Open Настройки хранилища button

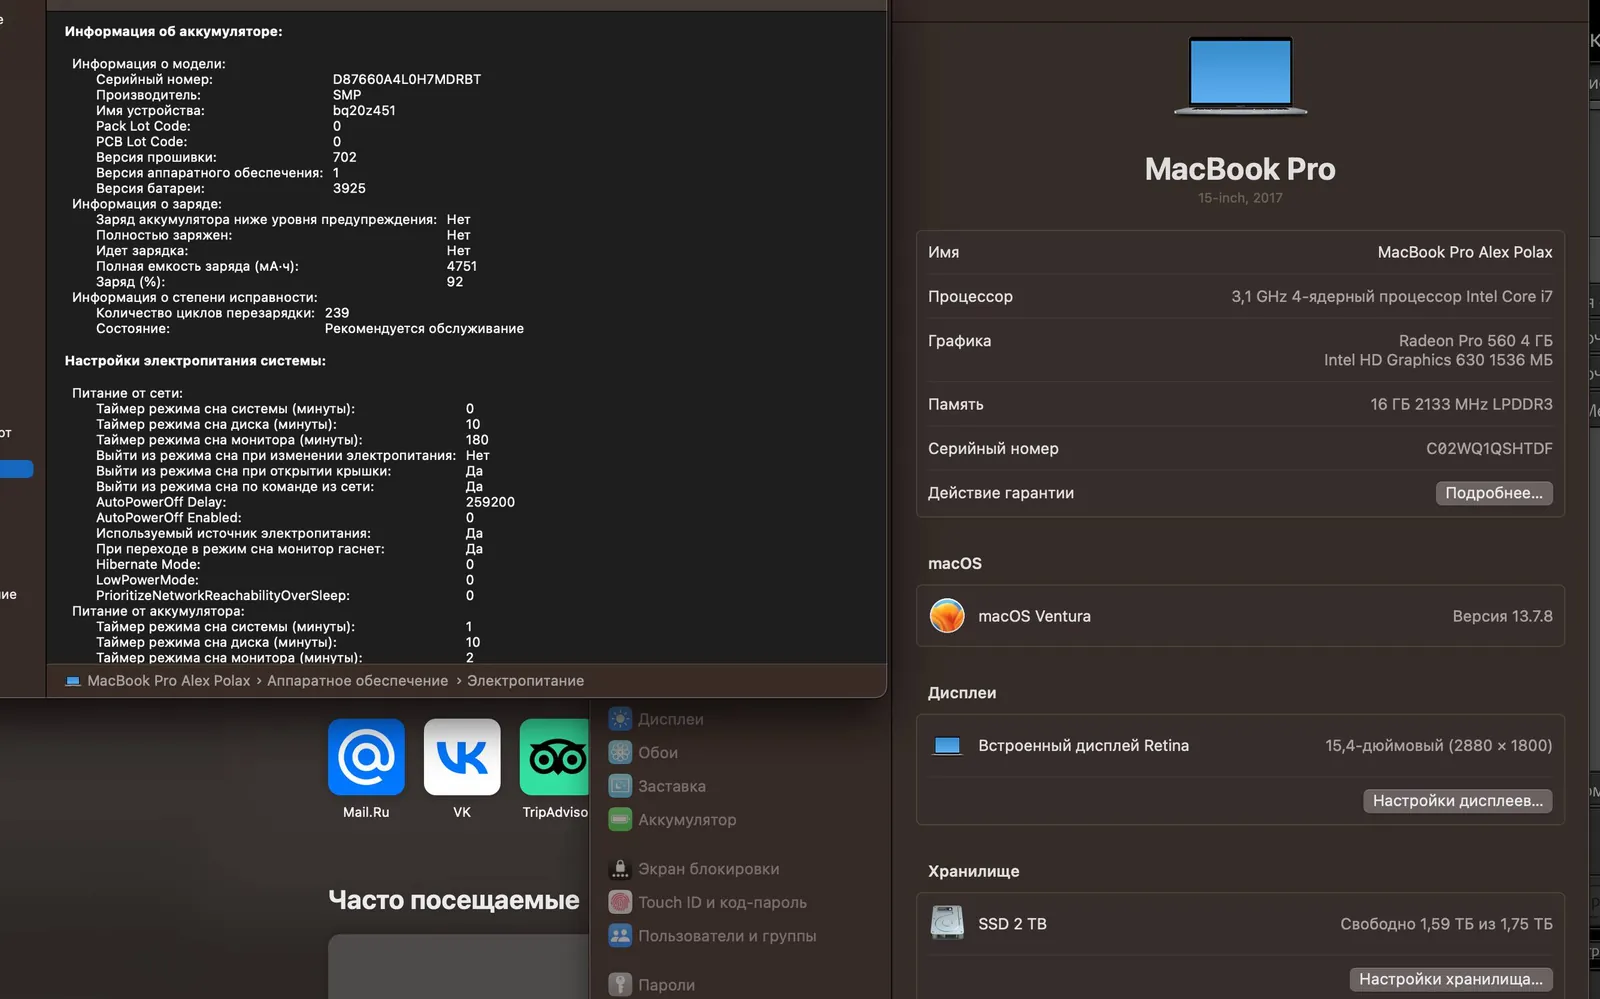click(x=1450, y=979)
